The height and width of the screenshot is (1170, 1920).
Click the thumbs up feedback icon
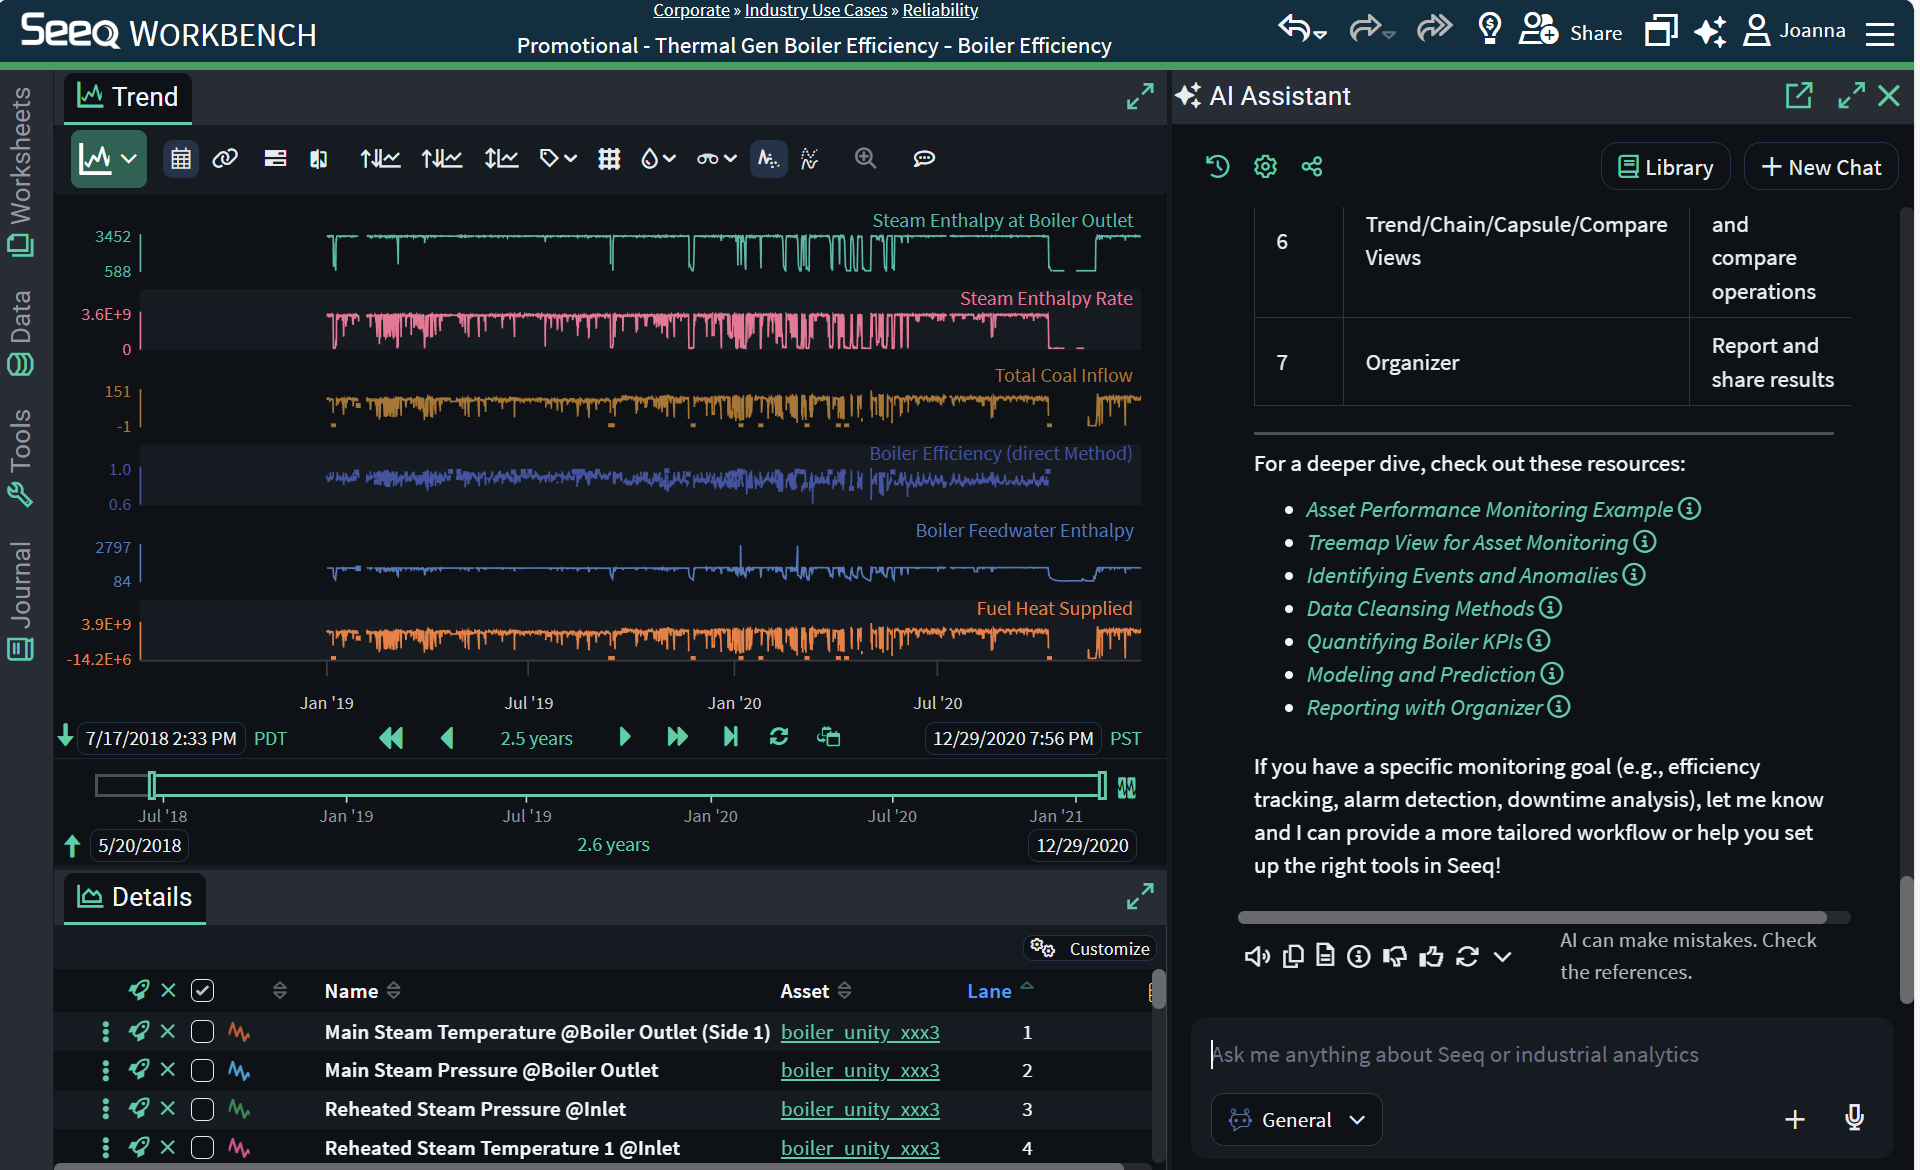1431,957
